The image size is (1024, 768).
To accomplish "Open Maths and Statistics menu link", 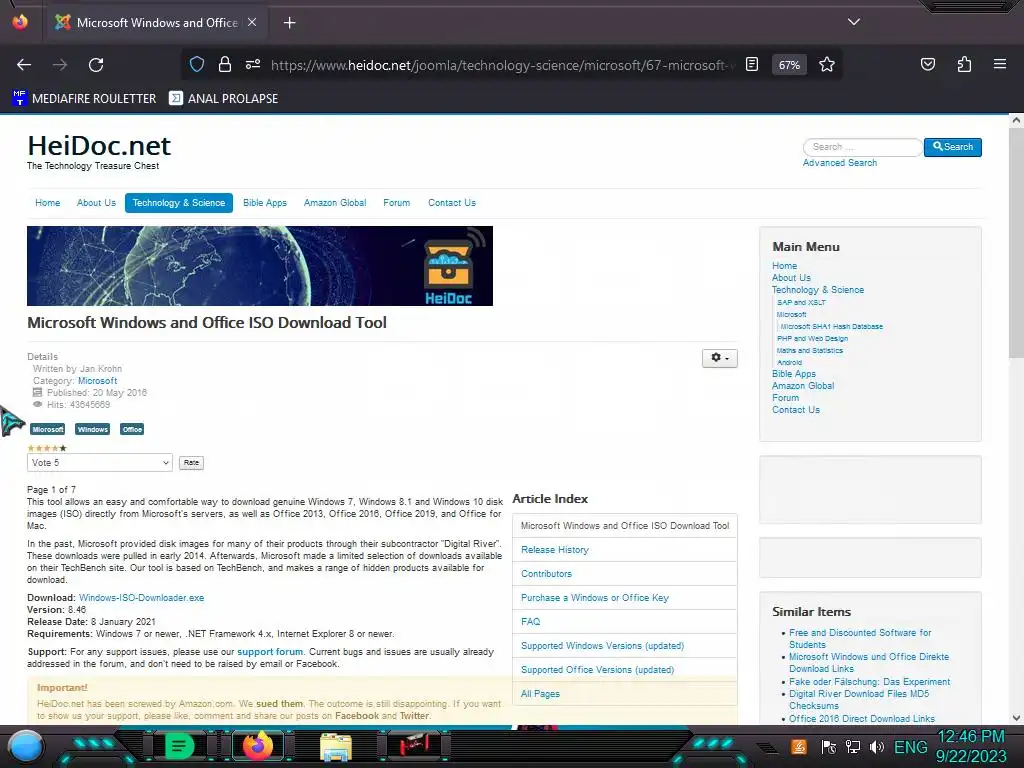I will tap(810, 350).
